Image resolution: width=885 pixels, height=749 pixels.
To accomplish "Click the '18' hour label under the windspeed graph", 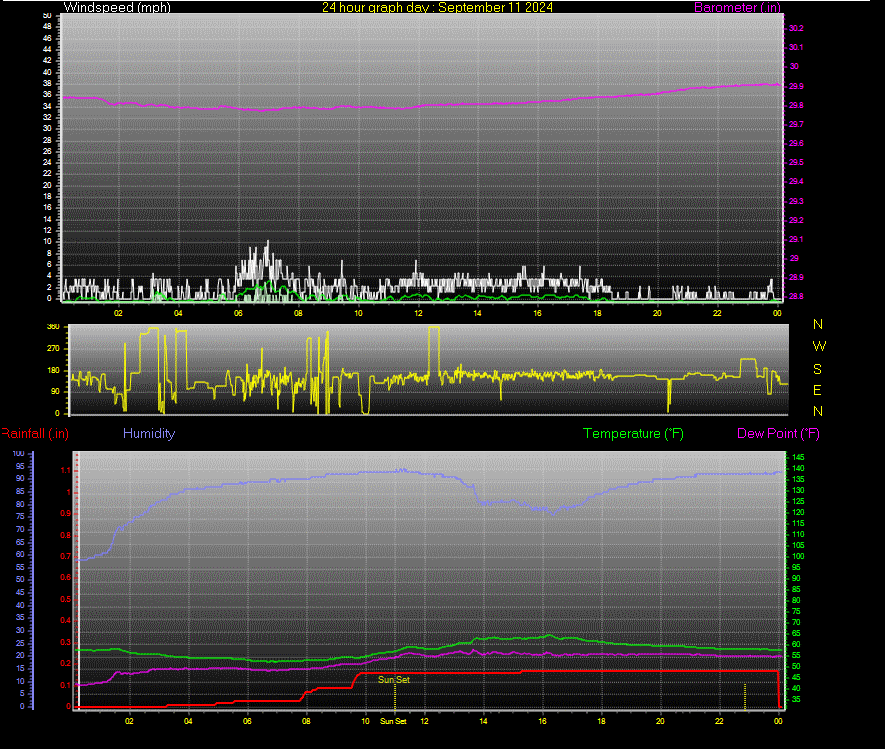I will click(x=597, y=313).
